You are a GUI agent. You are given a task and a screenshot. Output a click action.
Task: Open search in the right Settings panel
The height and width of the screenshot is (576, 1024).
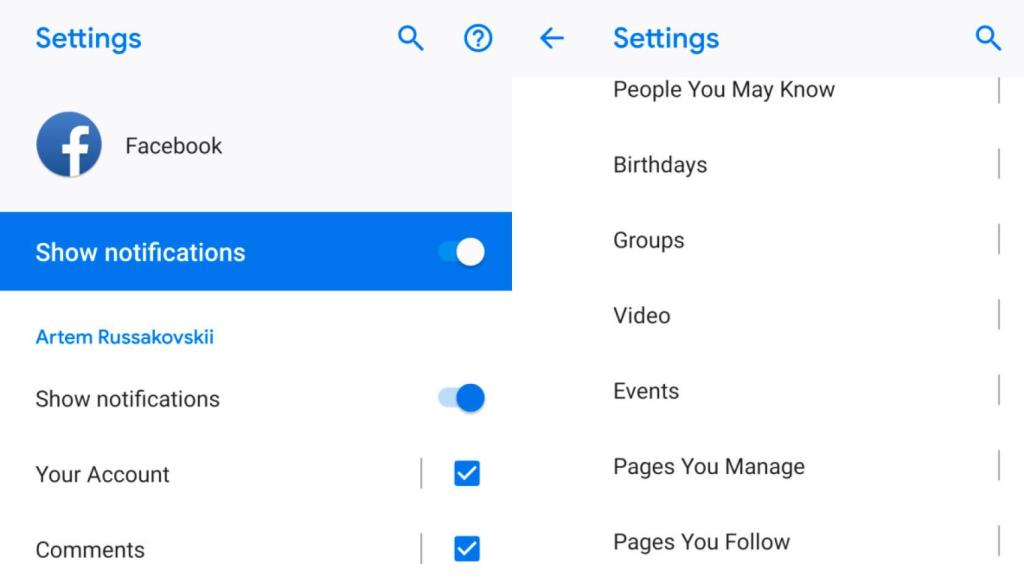988,38
